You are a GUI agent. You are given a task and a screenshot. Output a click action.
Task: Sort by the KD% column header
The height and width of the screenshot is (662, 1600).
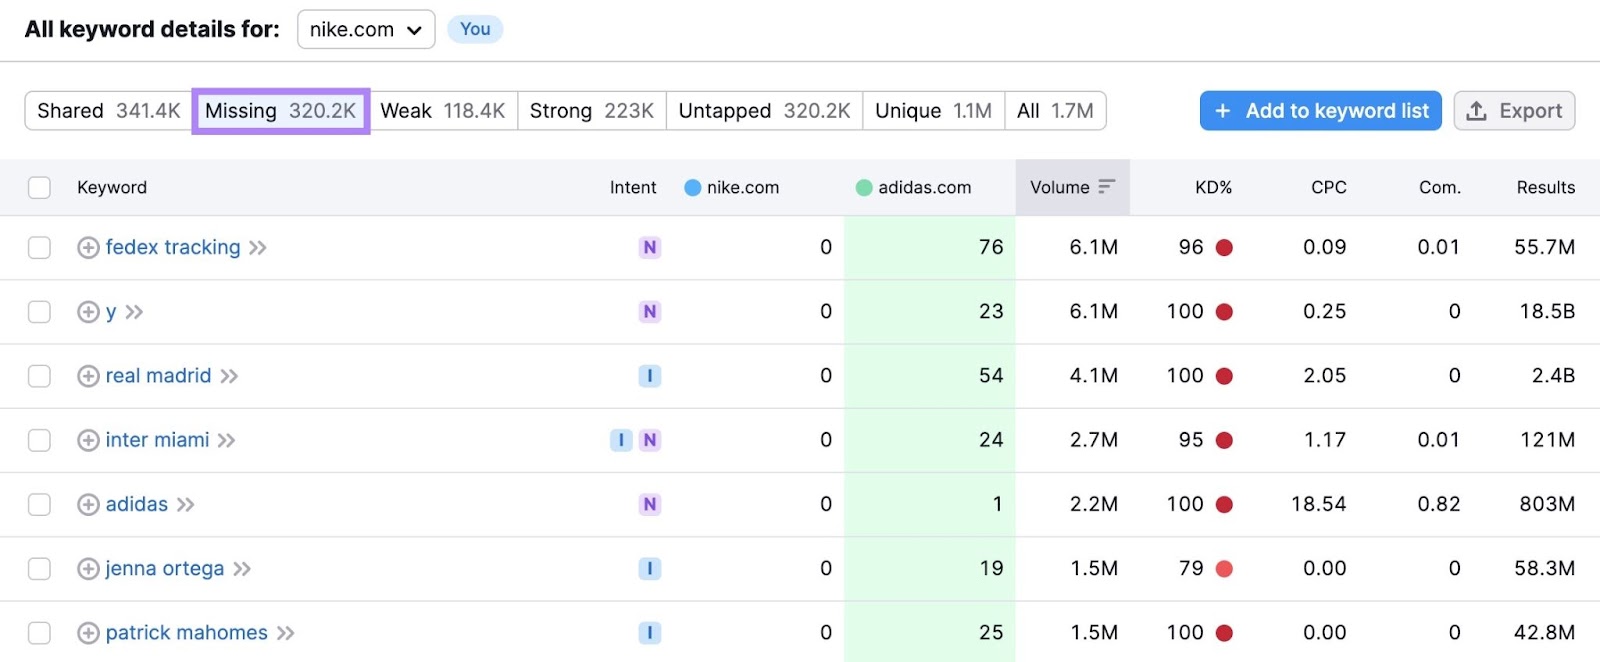click(x=1214, y=188)
